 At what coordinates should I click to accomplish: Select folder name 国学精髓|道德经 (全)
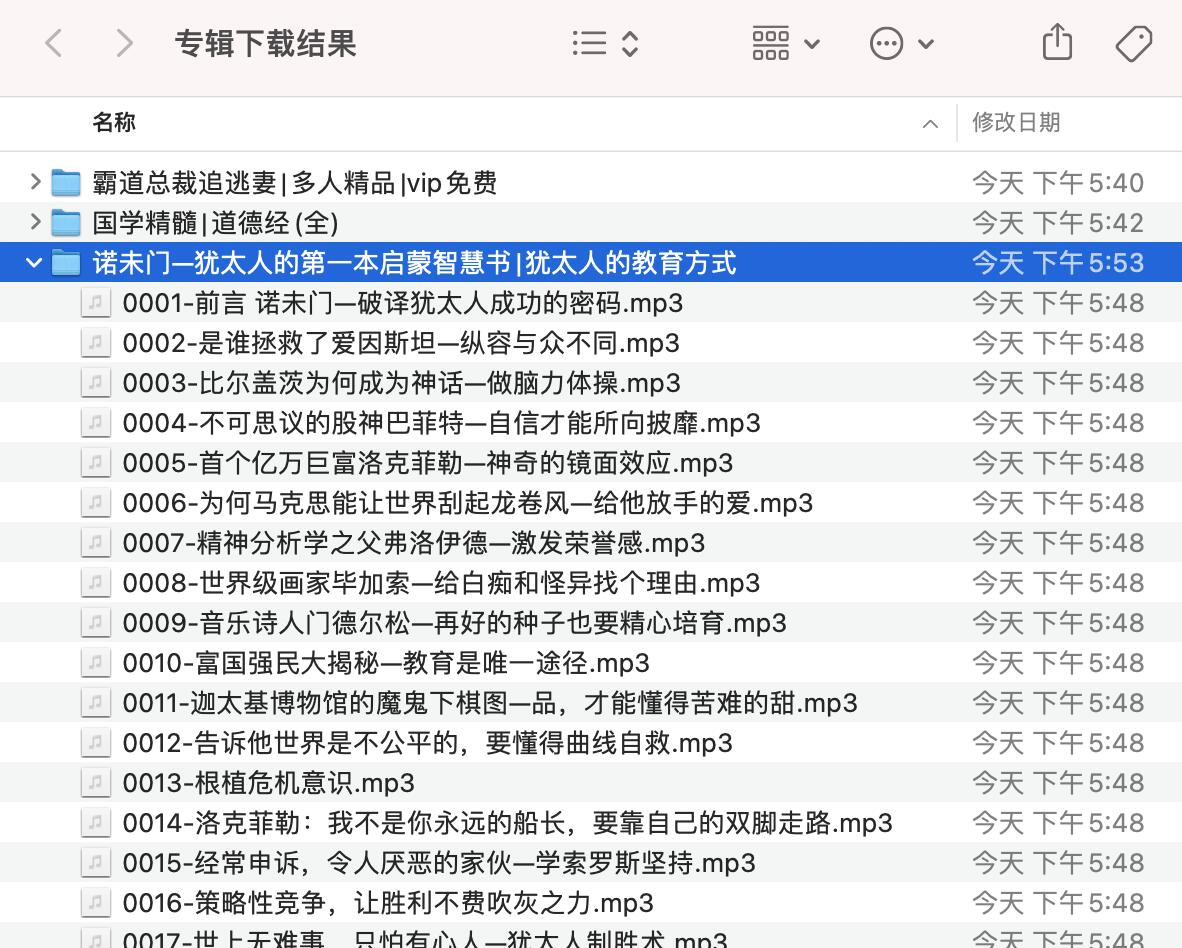215,222
